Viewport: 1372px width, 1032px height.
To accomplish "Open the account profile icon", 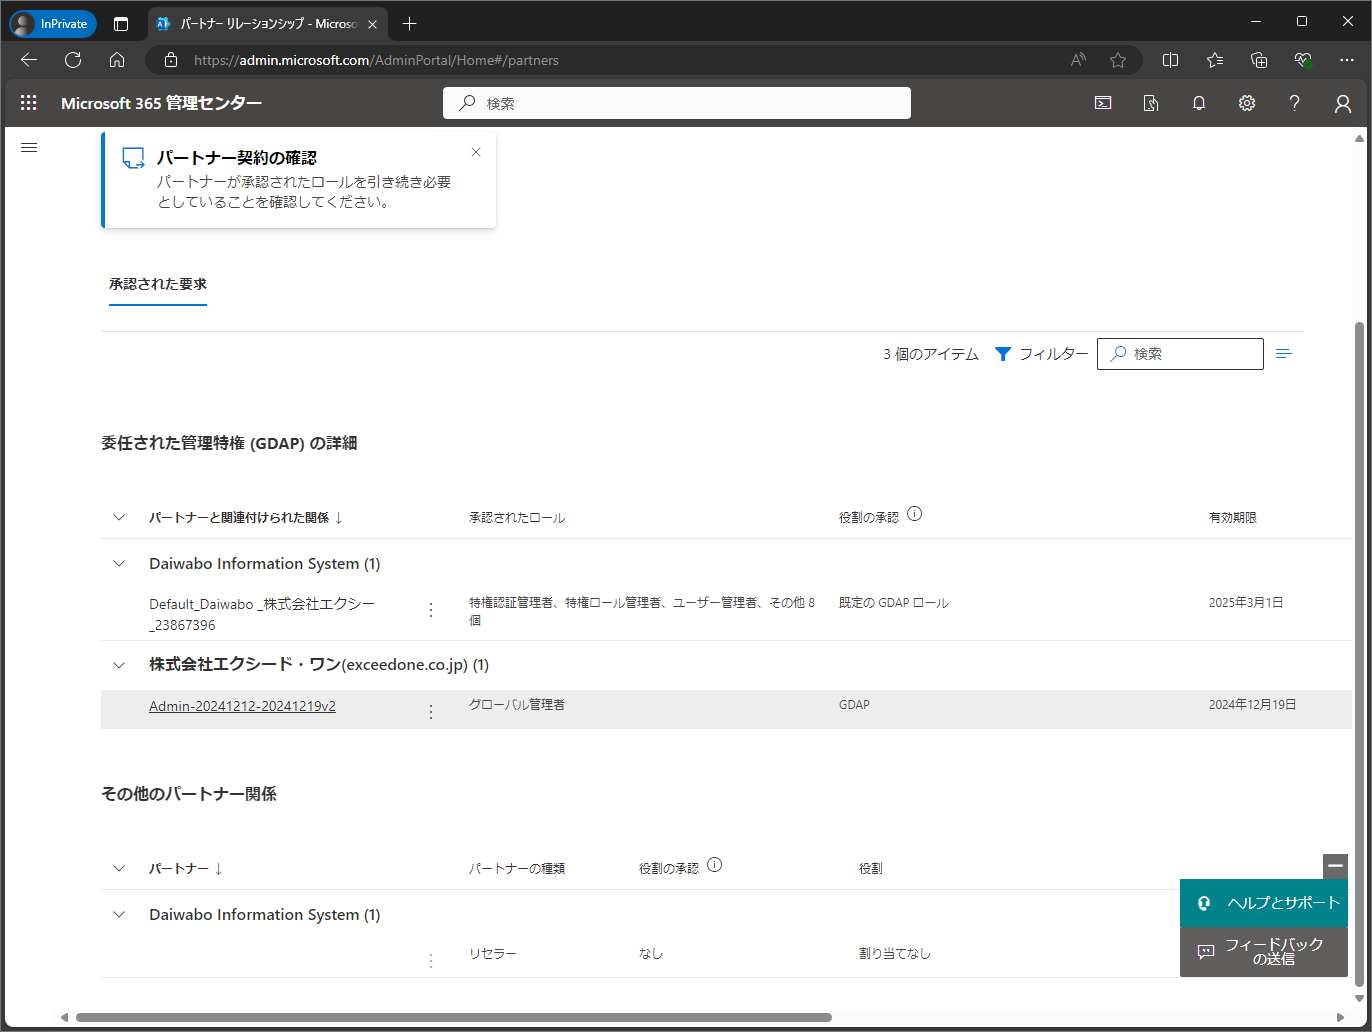I will pos(1343,103).
